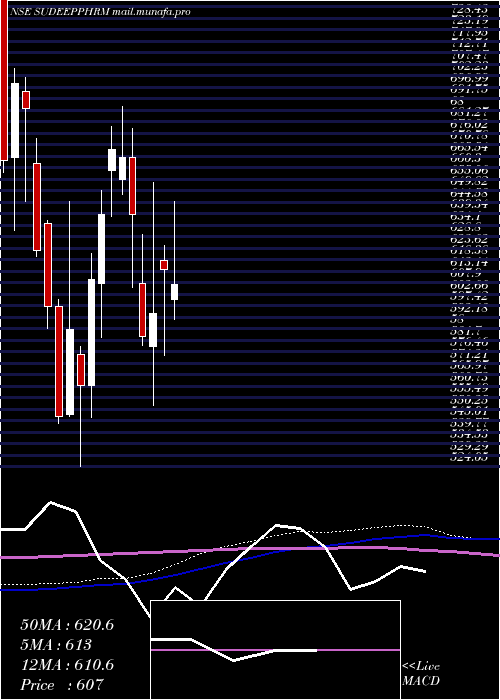Image resolution: width=500 pixels, height=700 pixels.
Task: Click the 529.29 price axis label
Action: 469,446
